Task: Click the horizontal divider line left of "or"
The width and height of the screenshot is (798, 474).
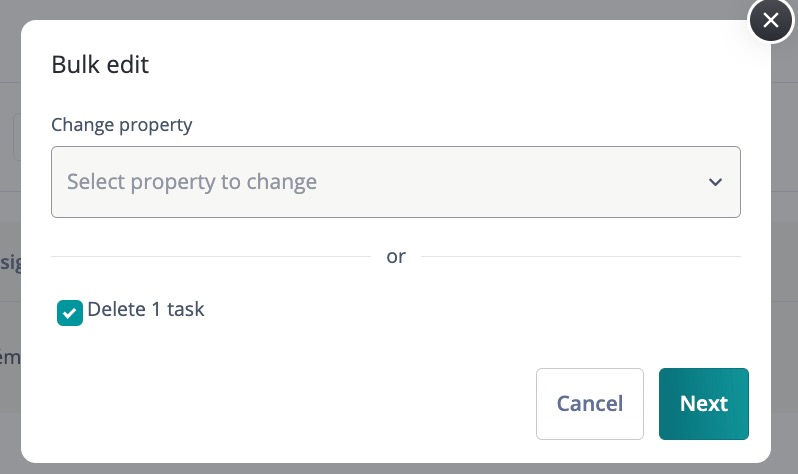Action: [x=210, y=257]
